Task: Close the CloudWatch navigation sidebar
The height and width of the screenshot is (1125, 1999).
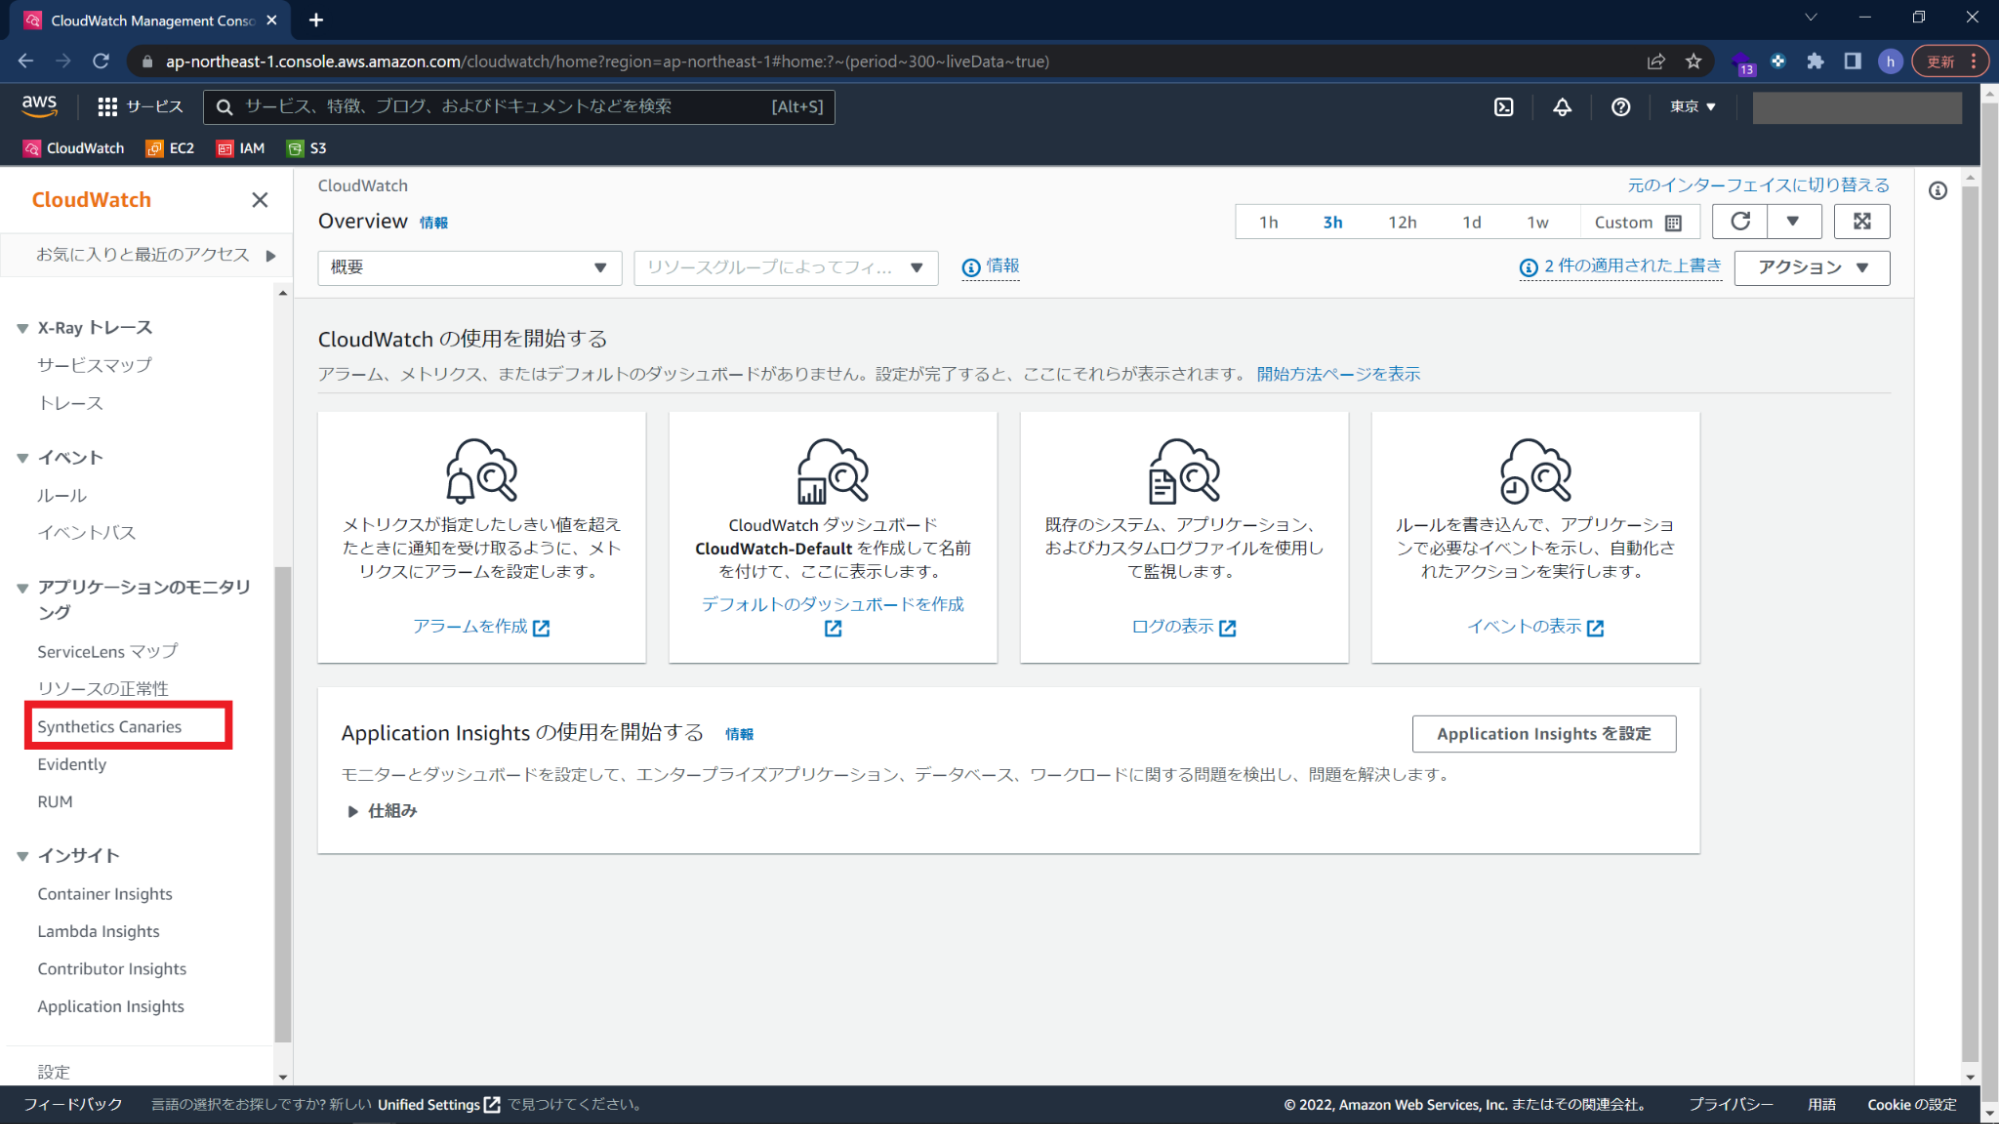Action: pos(260,200)
